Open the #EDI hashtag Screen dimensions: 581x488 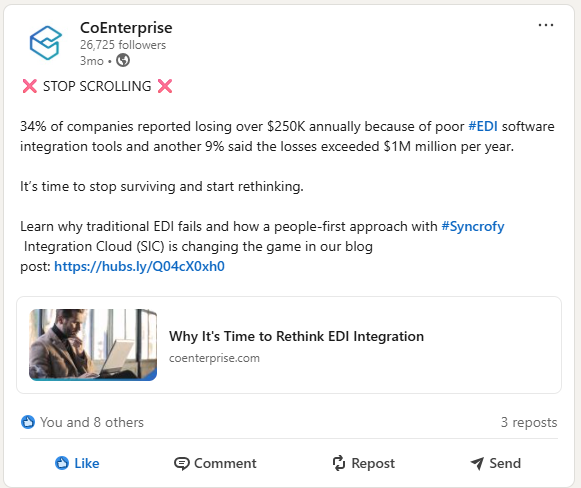pos(483,126)
